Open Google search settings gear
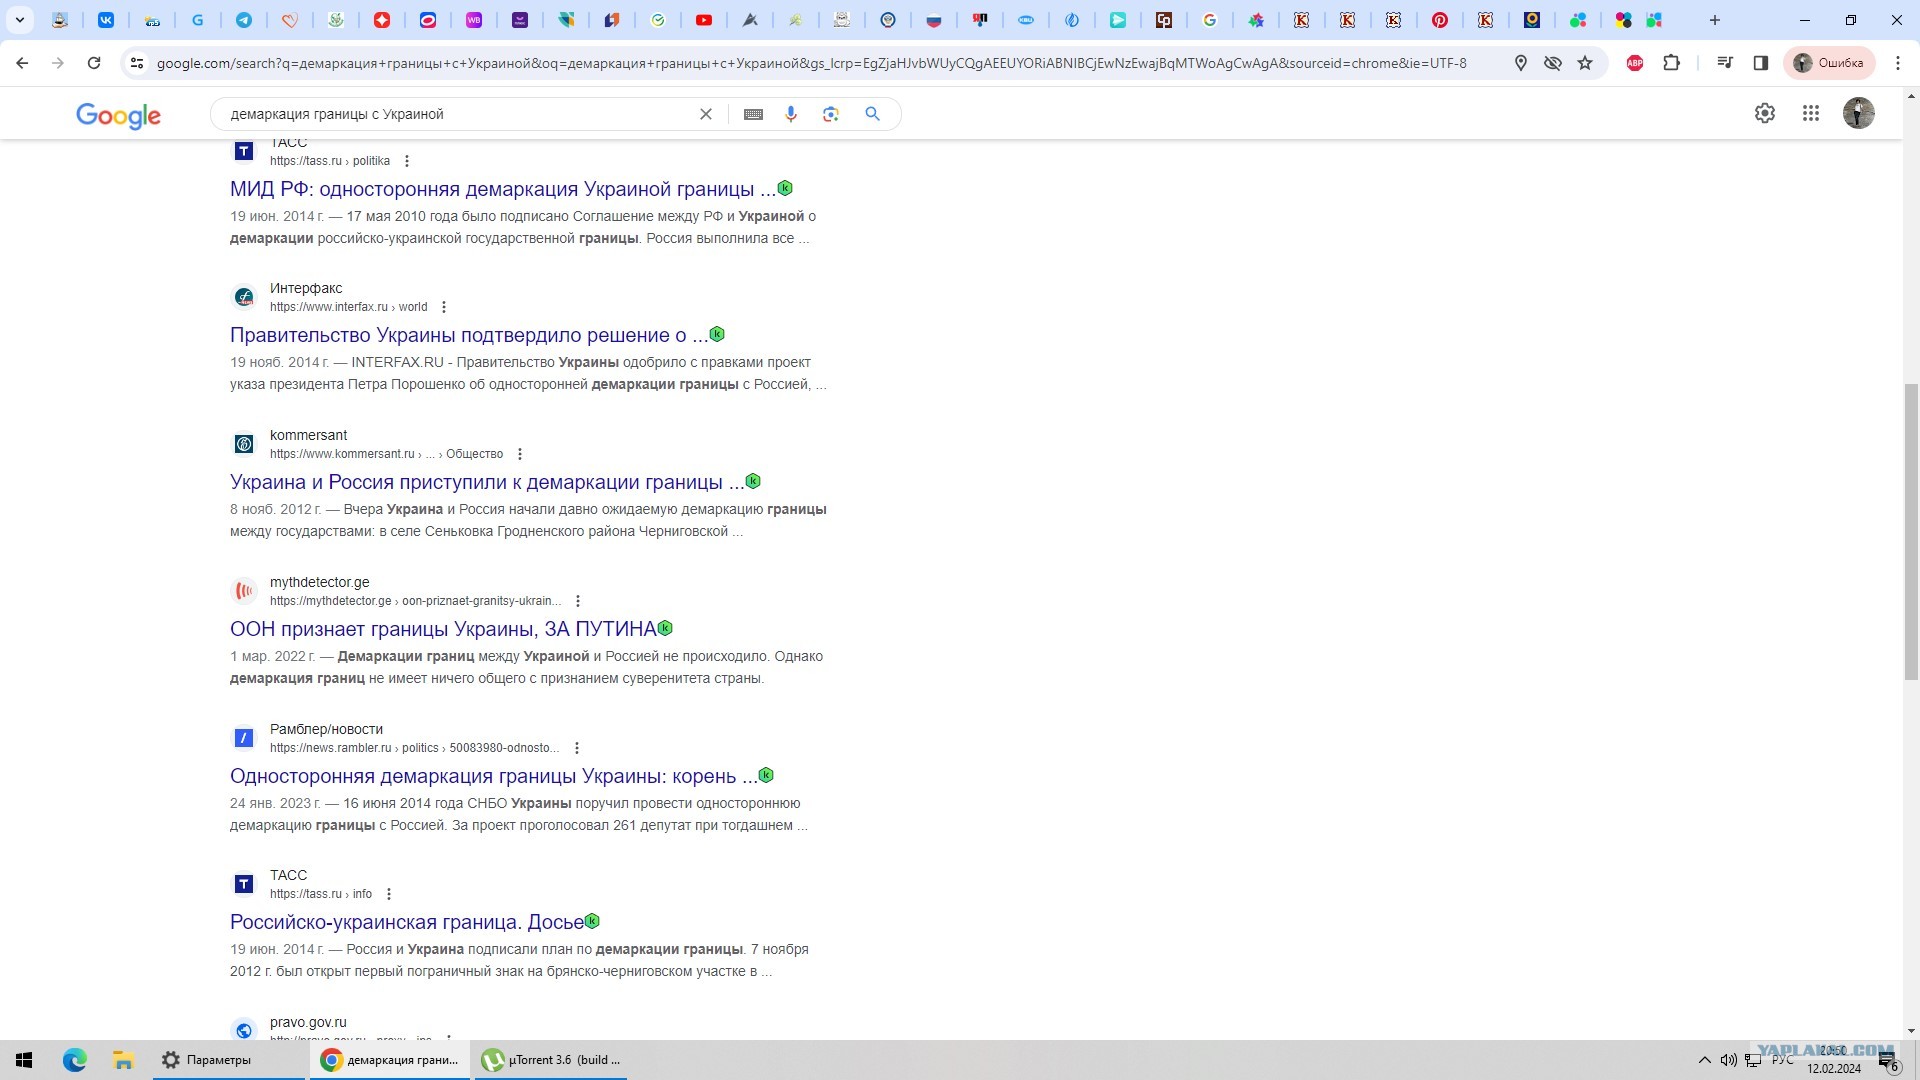The height and width of the screenshot is (1080, 1920). pyautogui.click(x=1765, y=113)
